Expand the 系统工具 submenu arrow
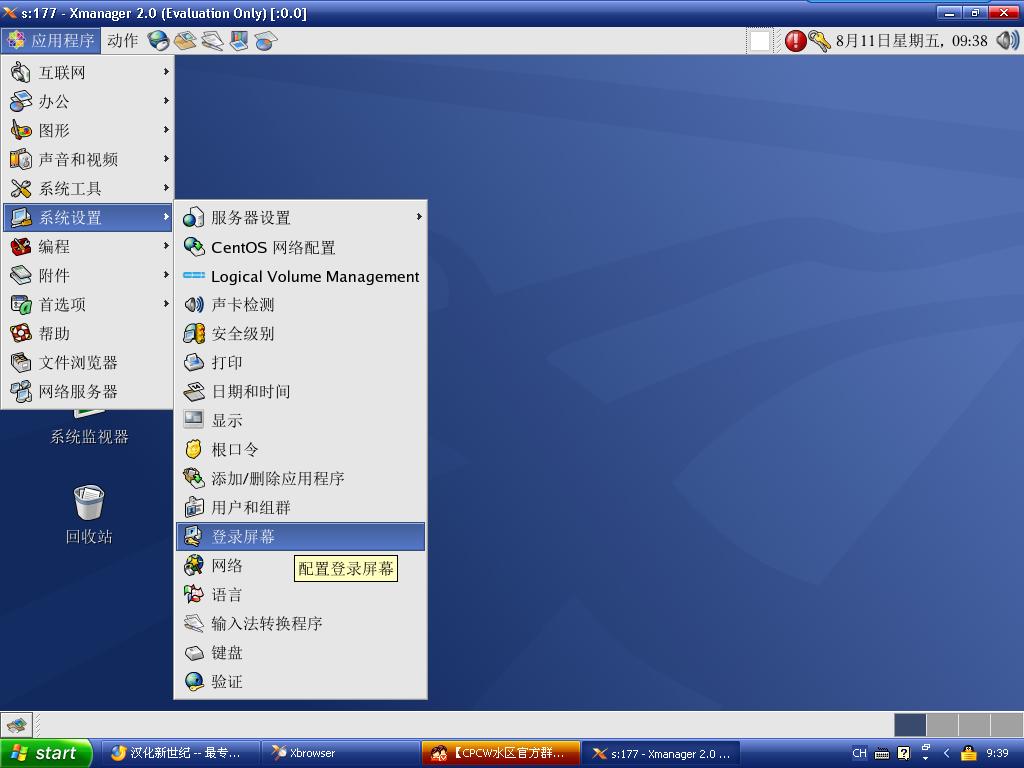Viewport: 1024px width, 768px height. (166, 188)
